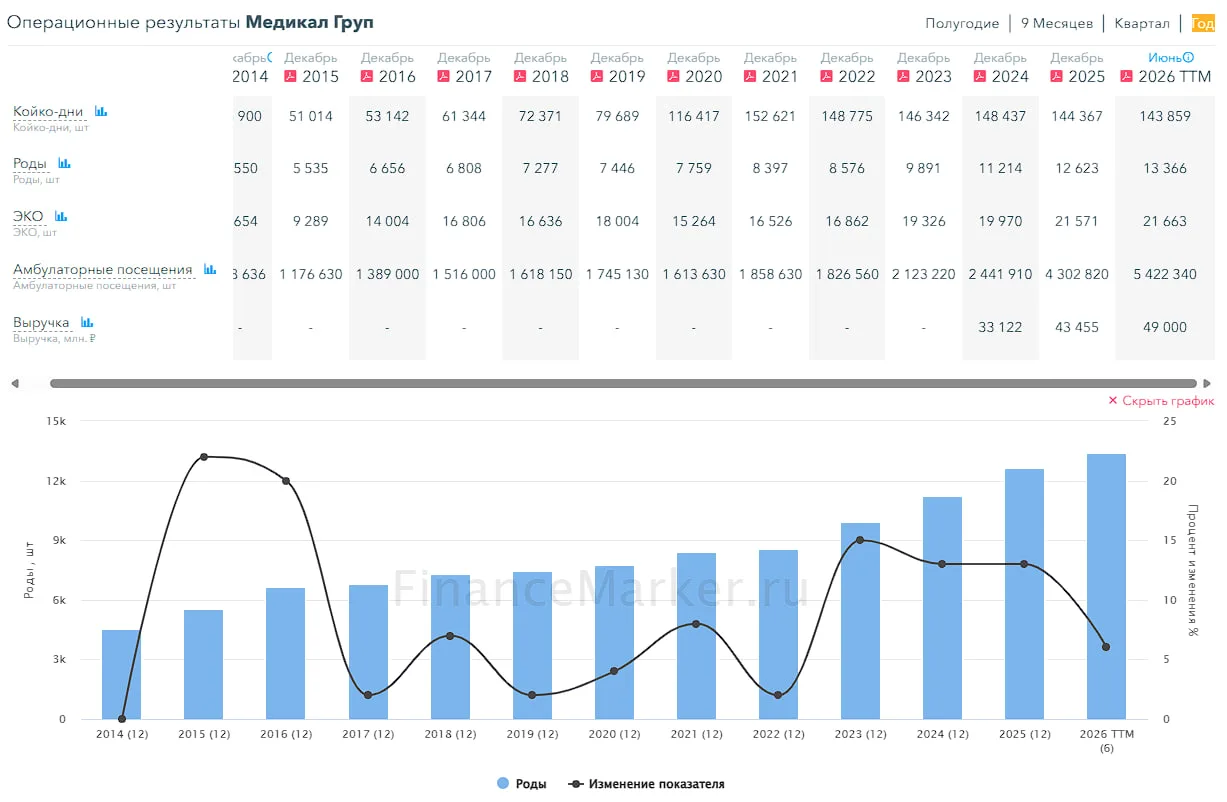
Task: Open PDF report icon for Декабрь 2020
Action: click(674, 76)
